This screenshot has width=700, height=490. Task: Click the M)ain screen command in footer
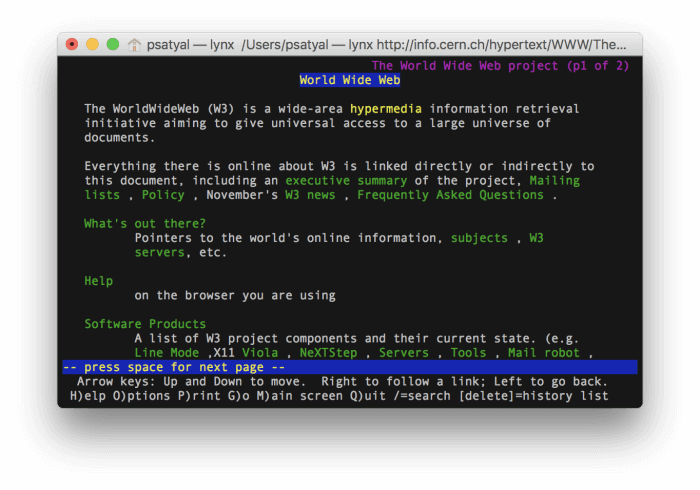299,396
